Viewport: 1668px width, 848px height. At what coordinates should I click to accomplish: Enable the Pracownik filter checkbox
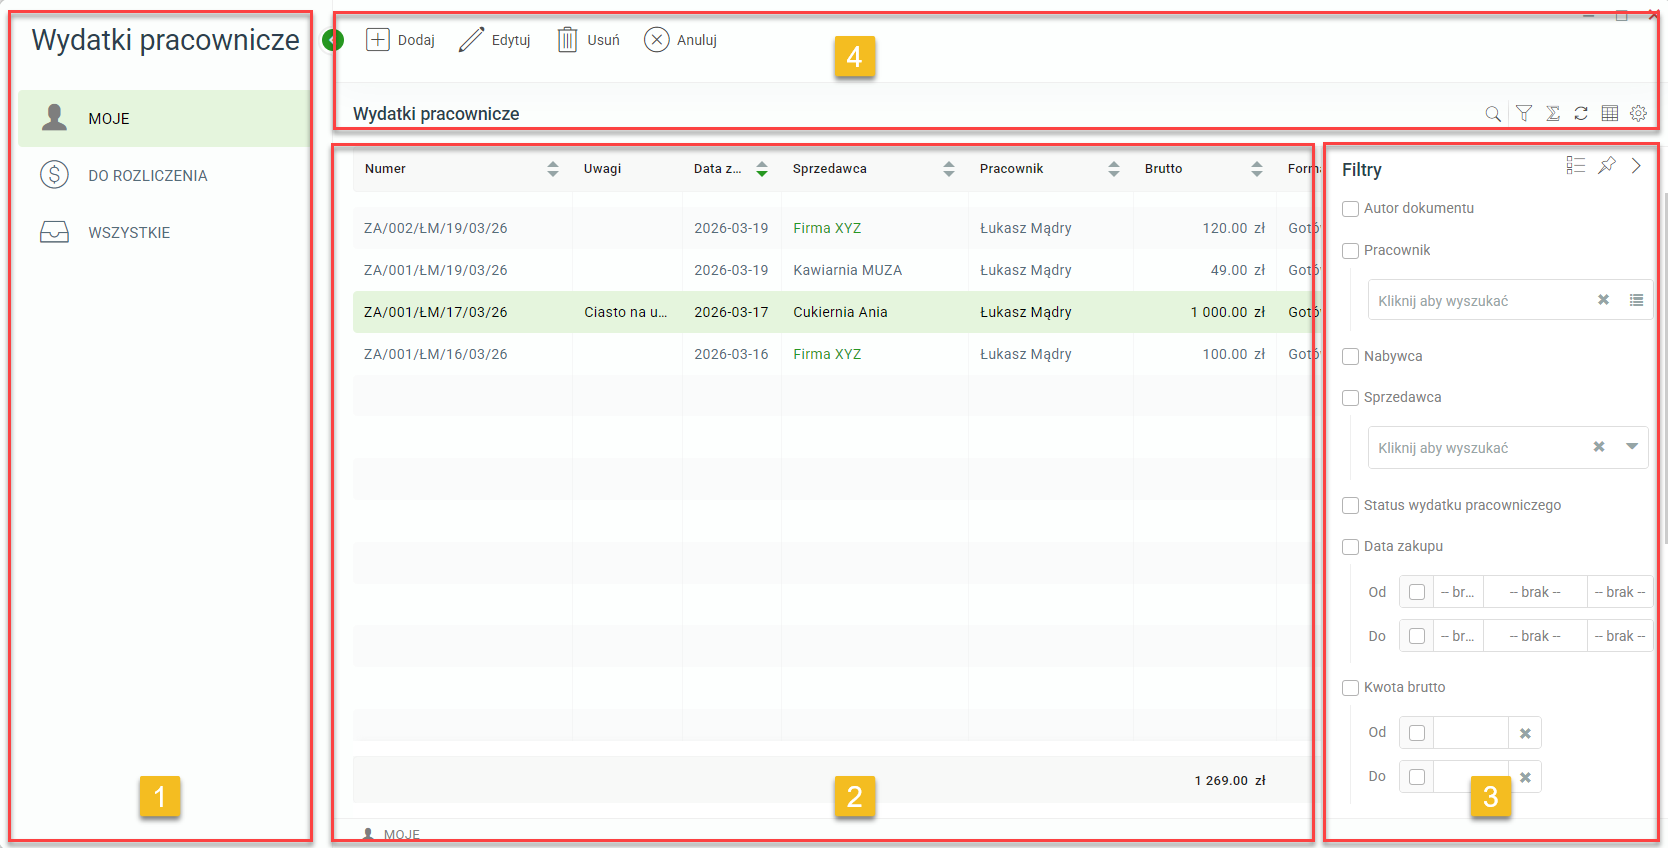coord(1350,251)
